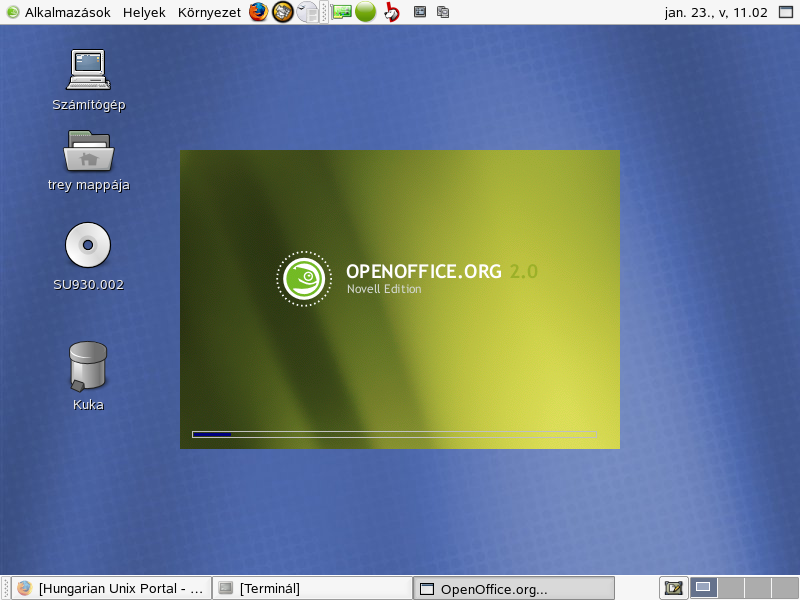The width and height of the screenshot is (800, 600).
Task: Switch to the fourth workspace
Action: pos(785,588)
